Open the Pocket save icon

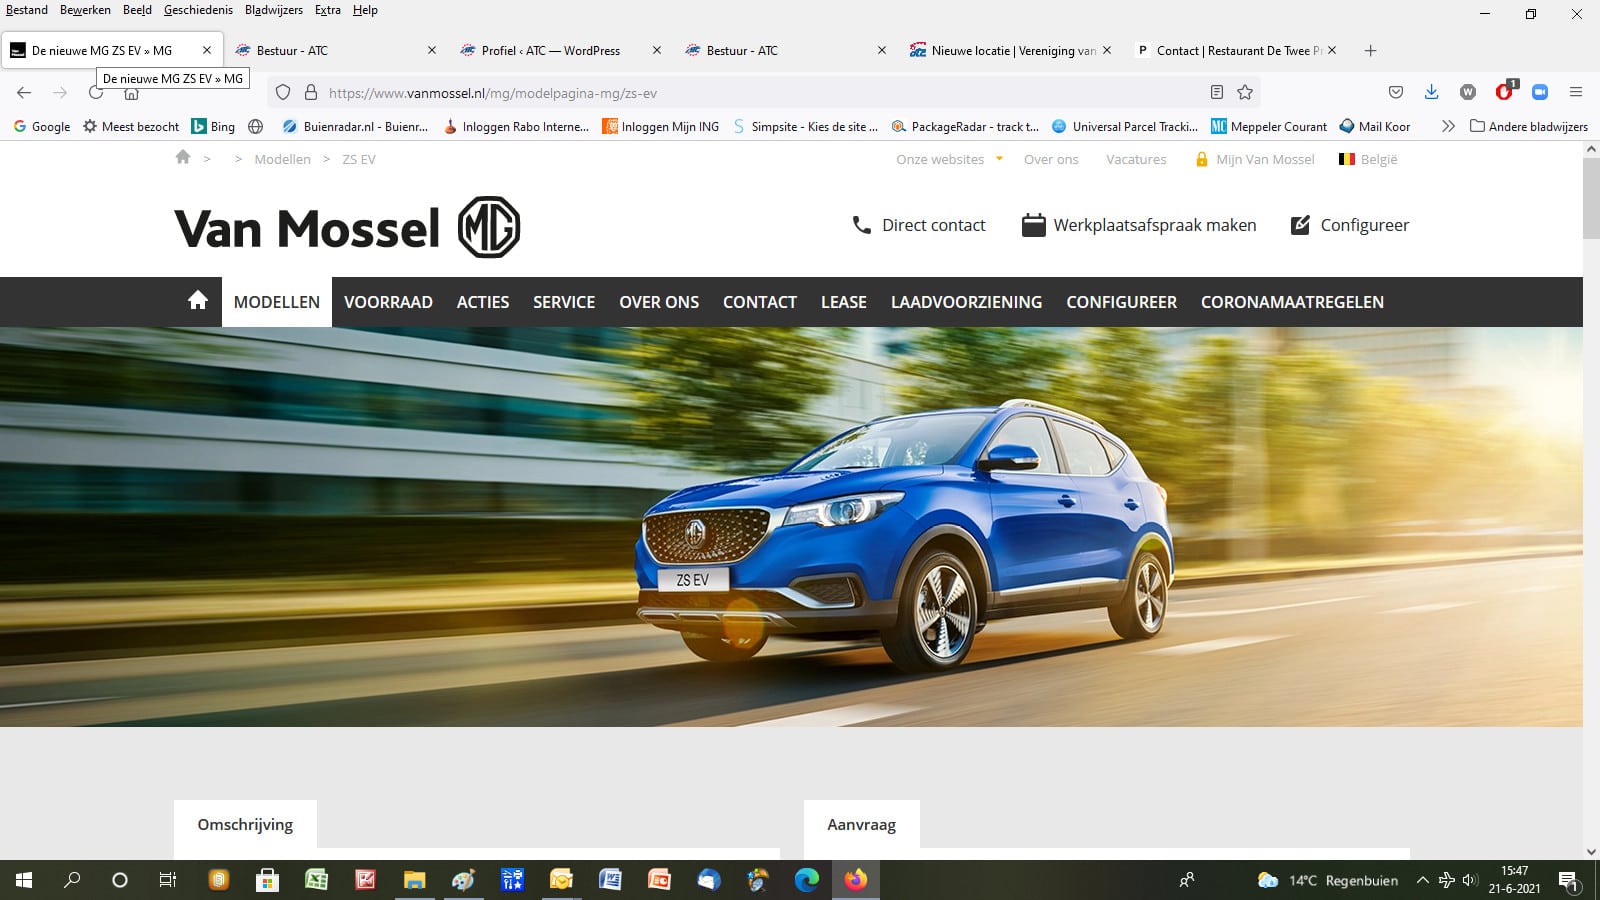1396,92
